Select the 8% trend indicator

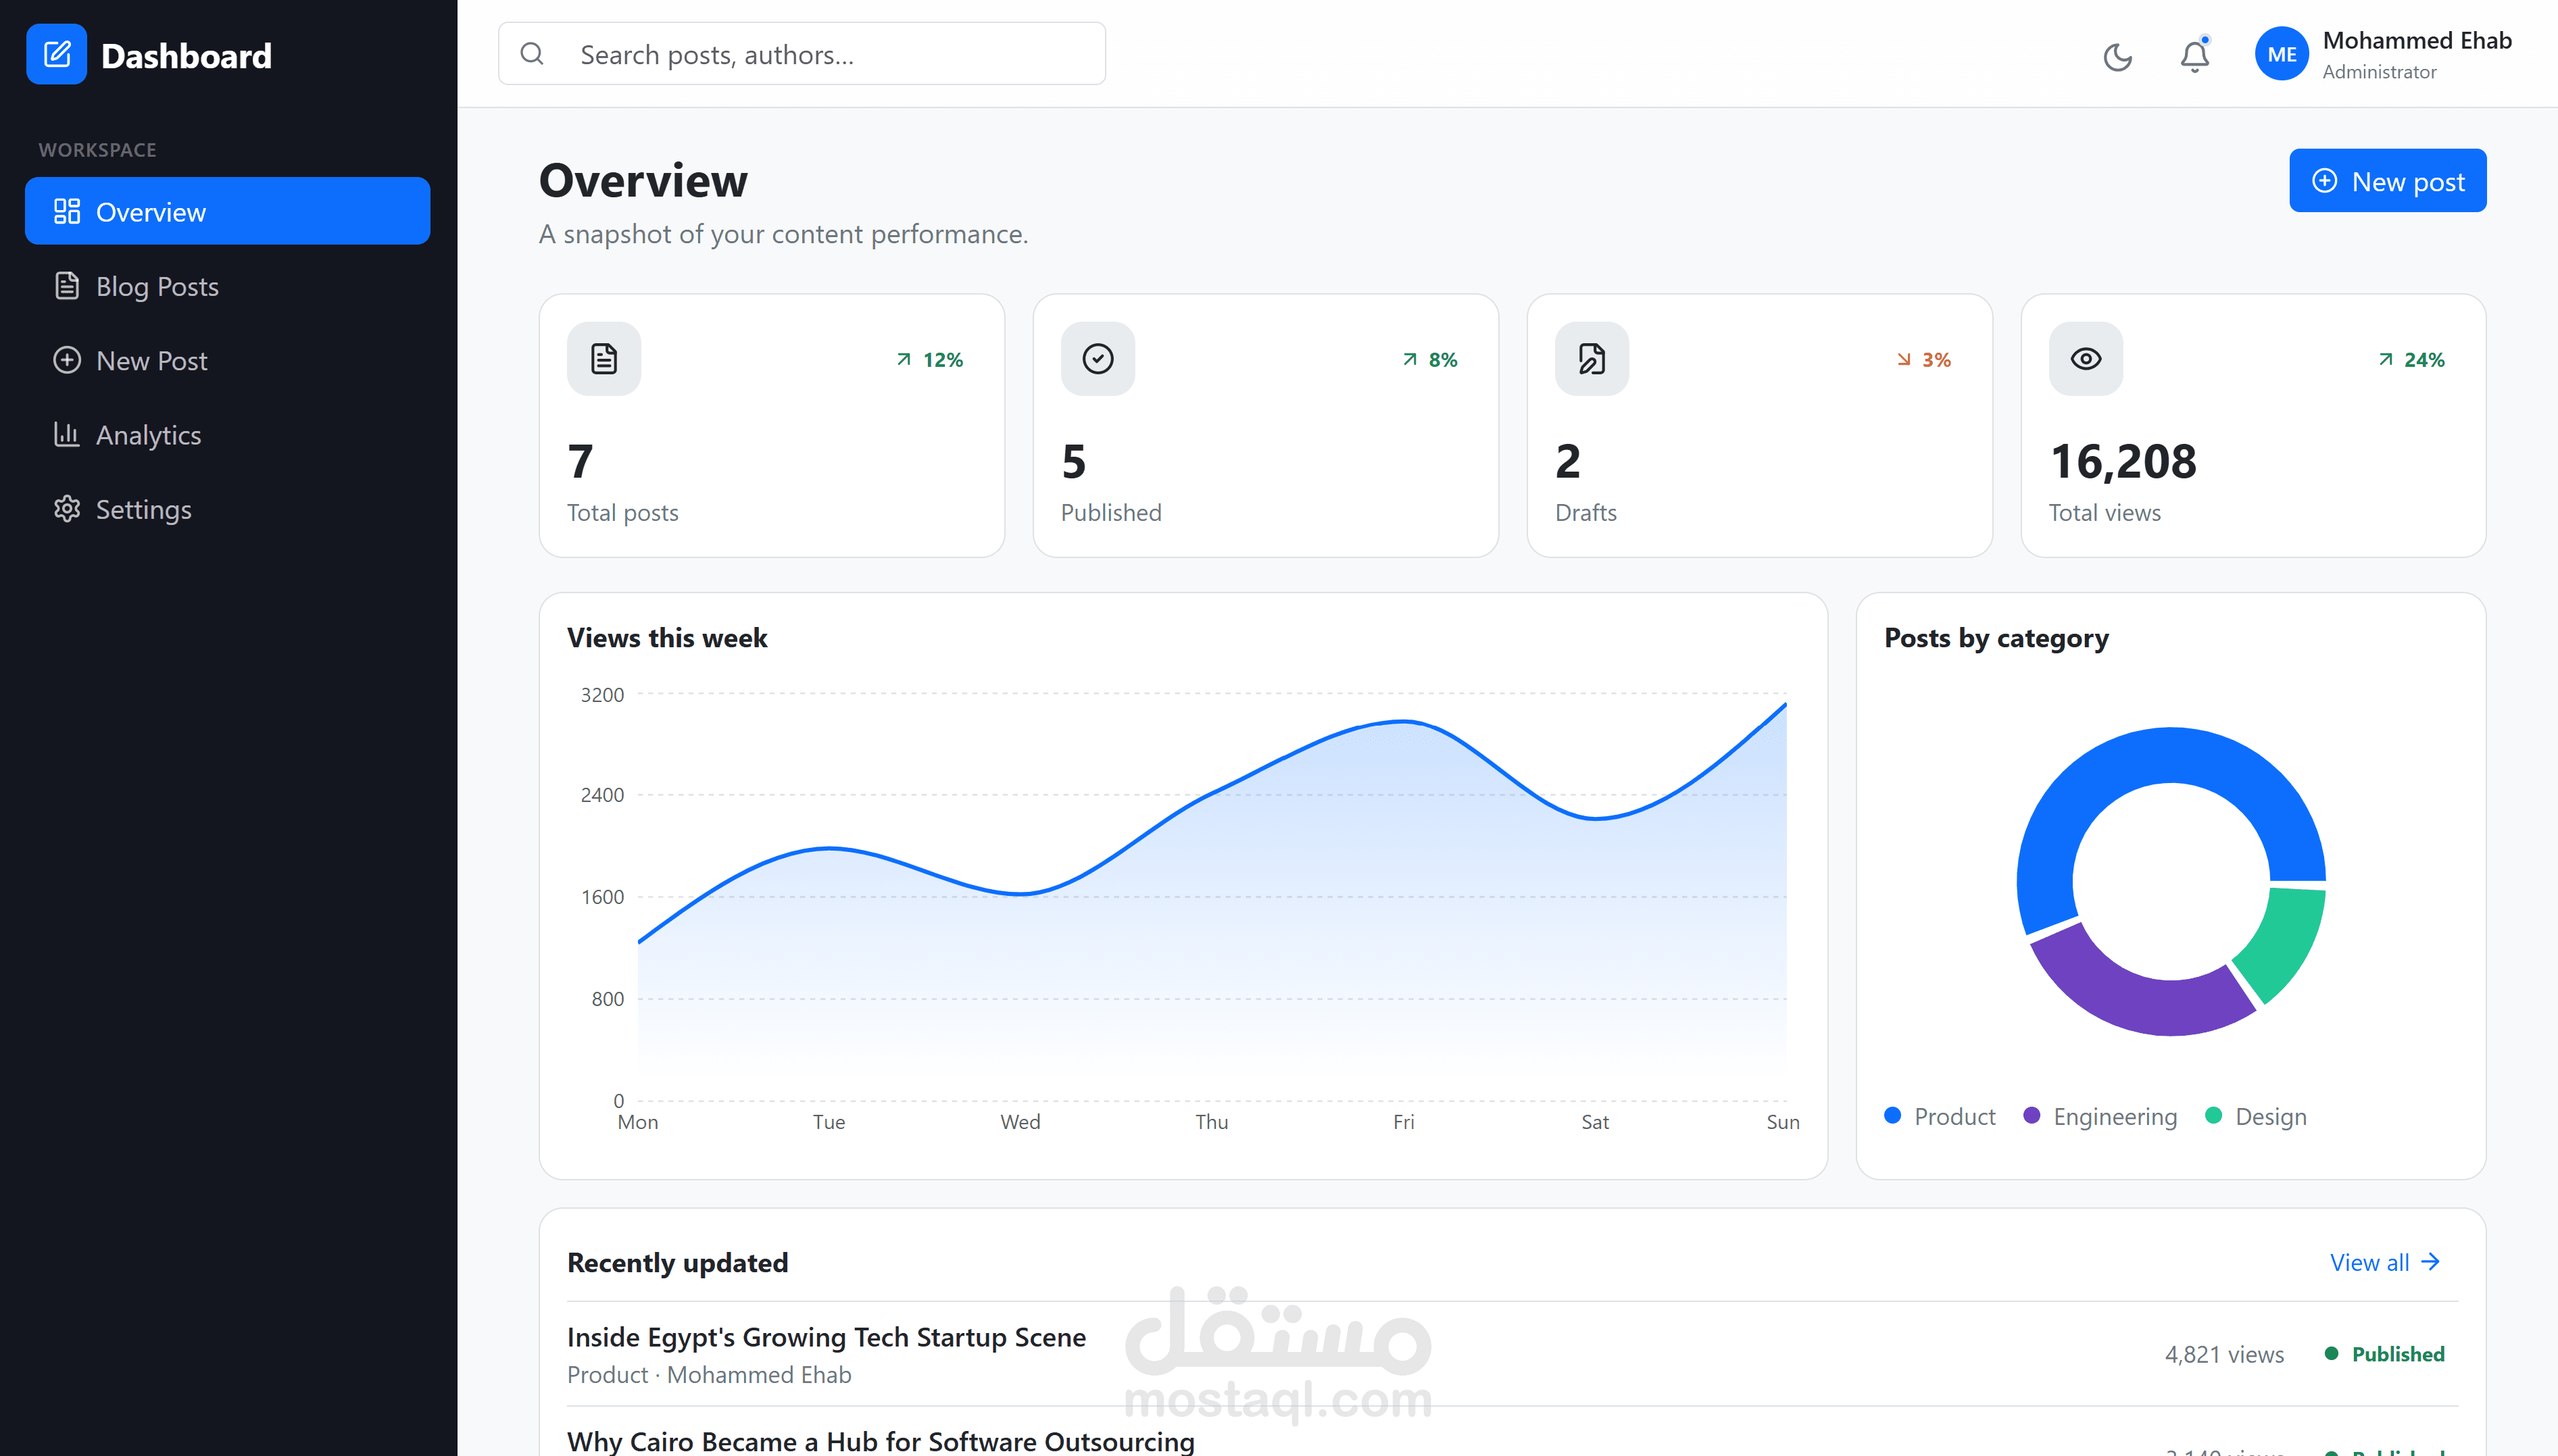point(1430,359)
